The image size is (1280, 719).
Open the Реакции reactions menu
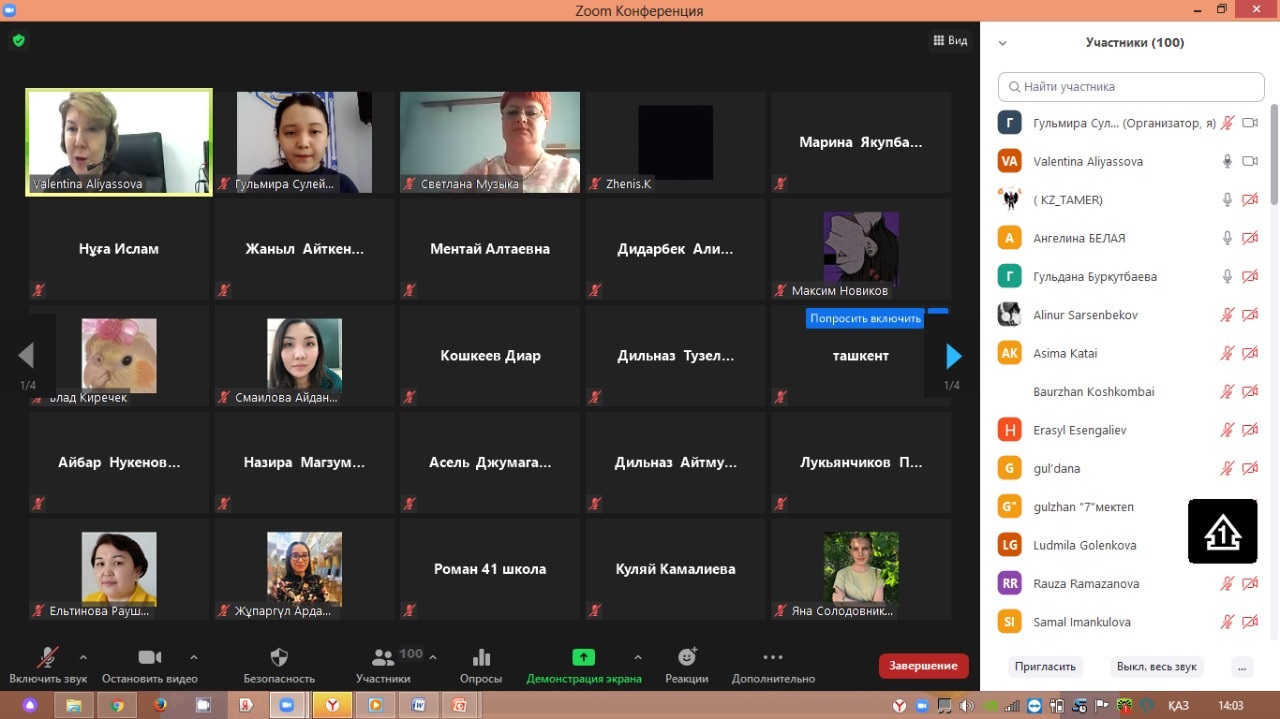tap(687, 665)
